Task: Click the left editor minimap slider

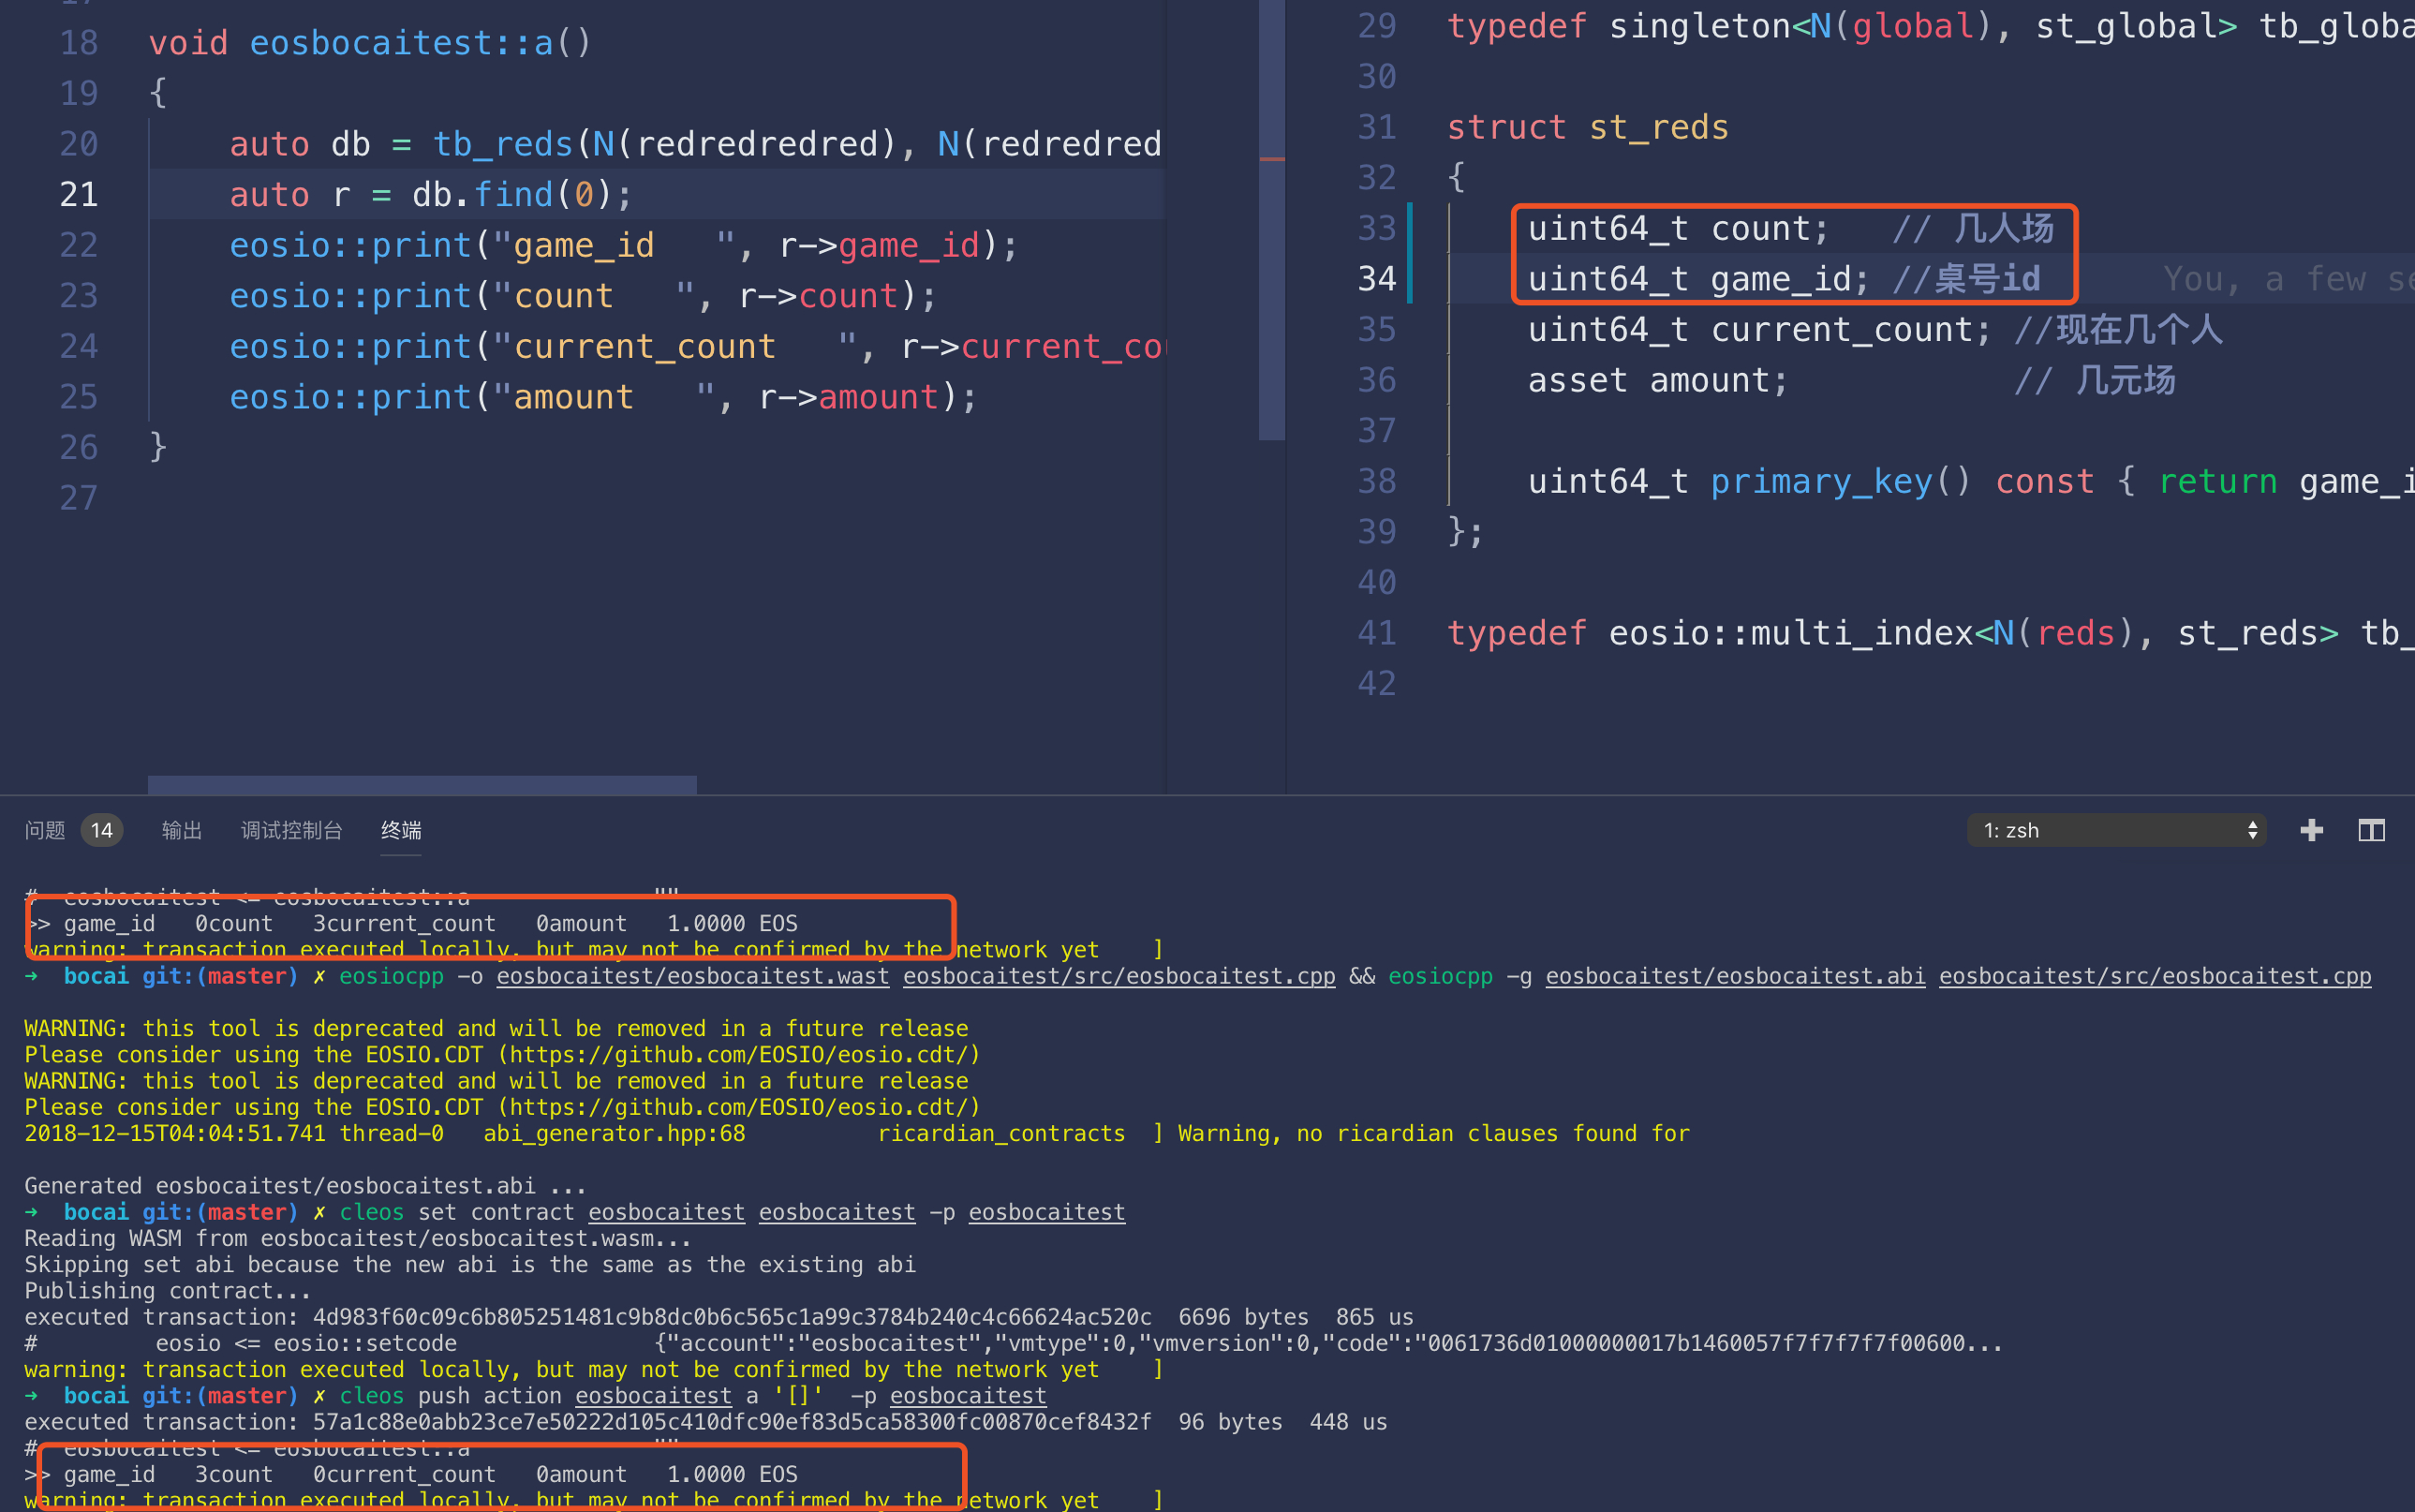Action: tap(1271, 220)
